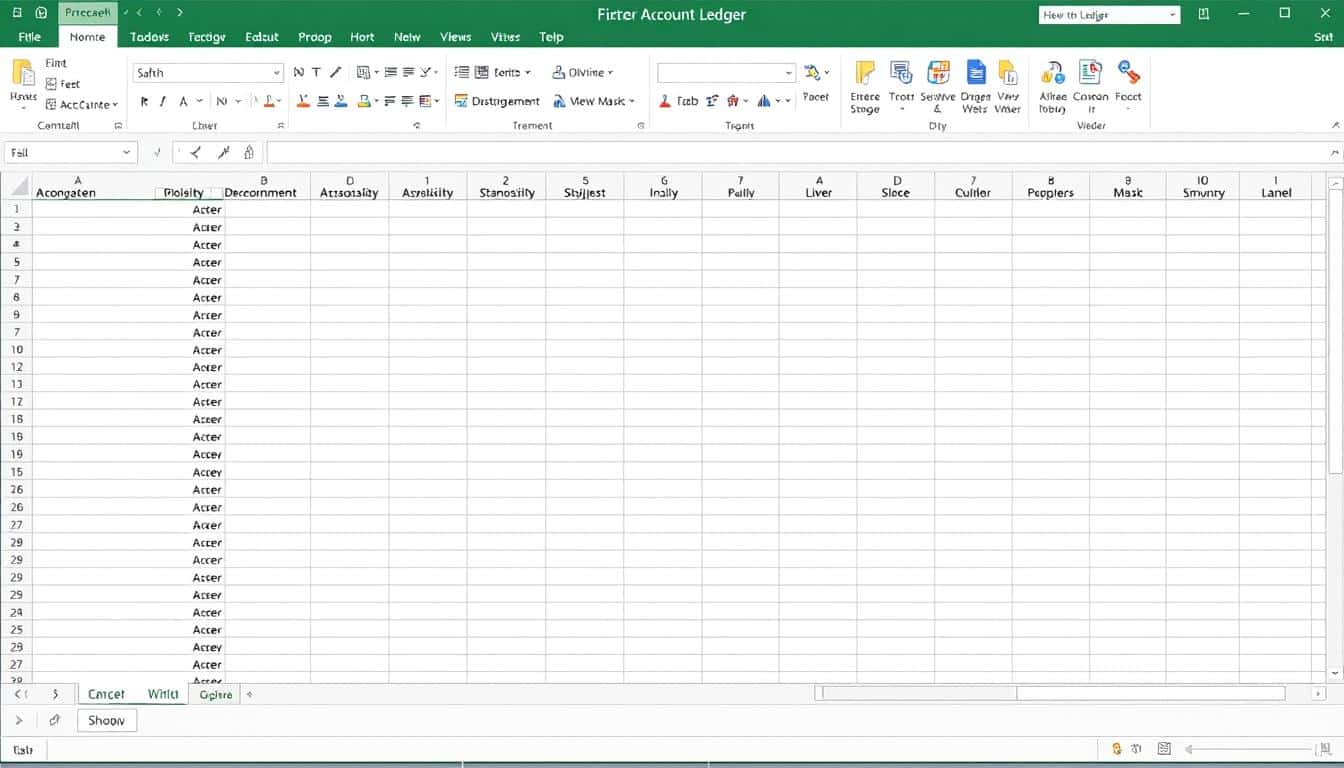Click the zoom slider in status bar
This screenshot has height=768, width=1344.
pos(1248,748)
